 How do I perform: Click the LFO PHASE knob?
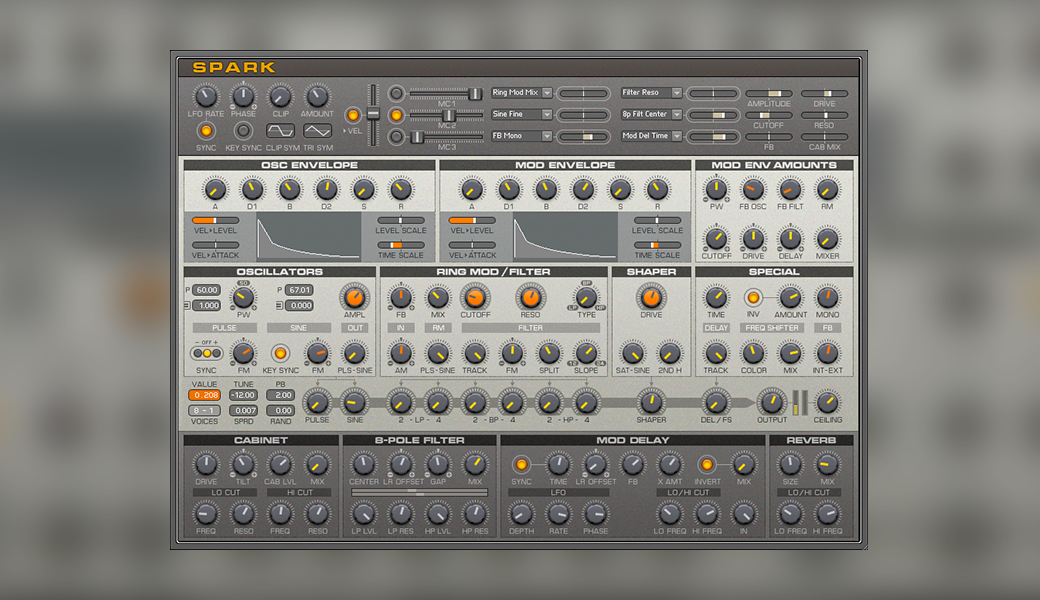click(243, 97)
